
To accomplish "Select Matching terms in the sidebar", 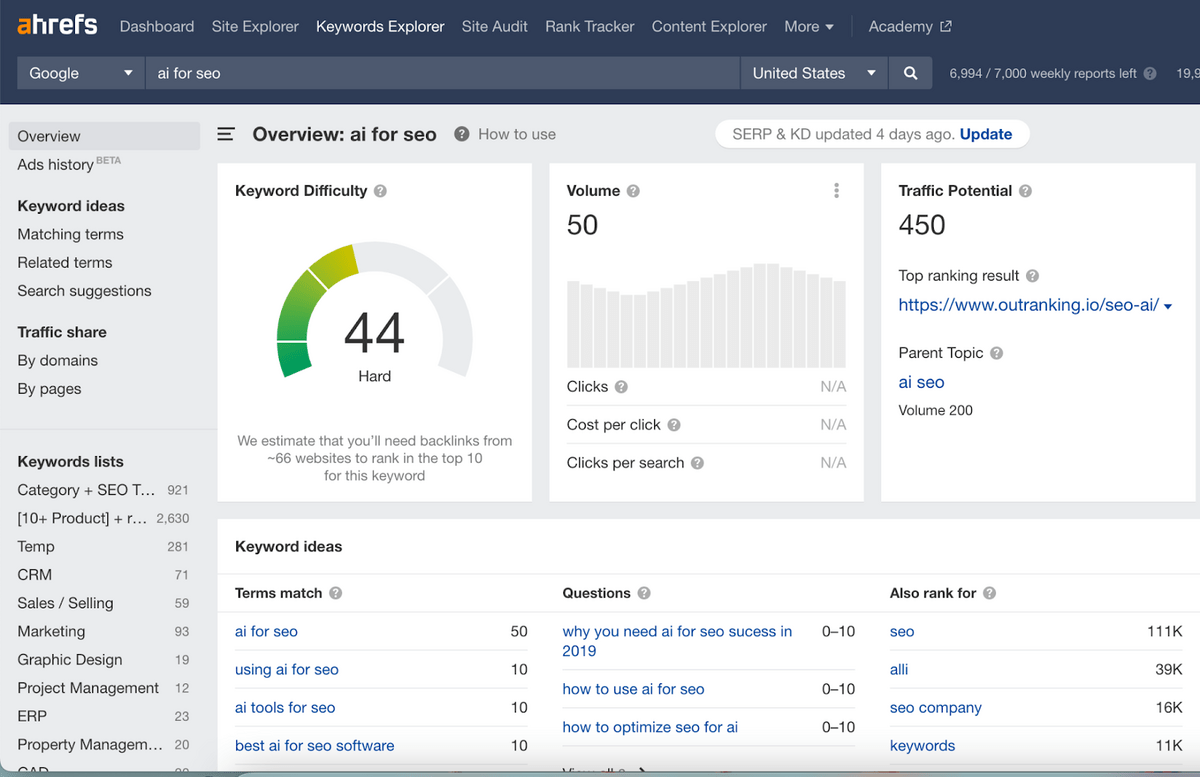I will tap(70, 234).
